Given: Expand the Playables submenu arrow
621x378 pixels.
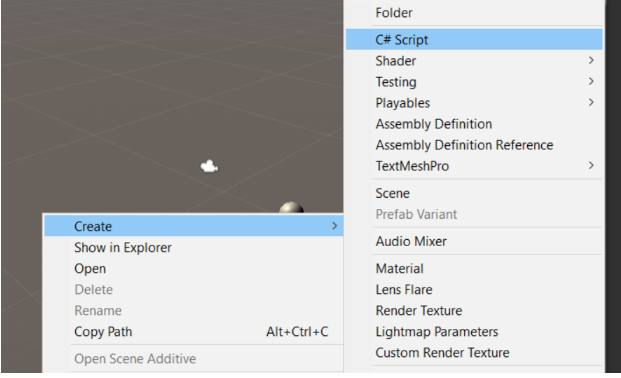Looking at the screenshot, I should (591, 102).
